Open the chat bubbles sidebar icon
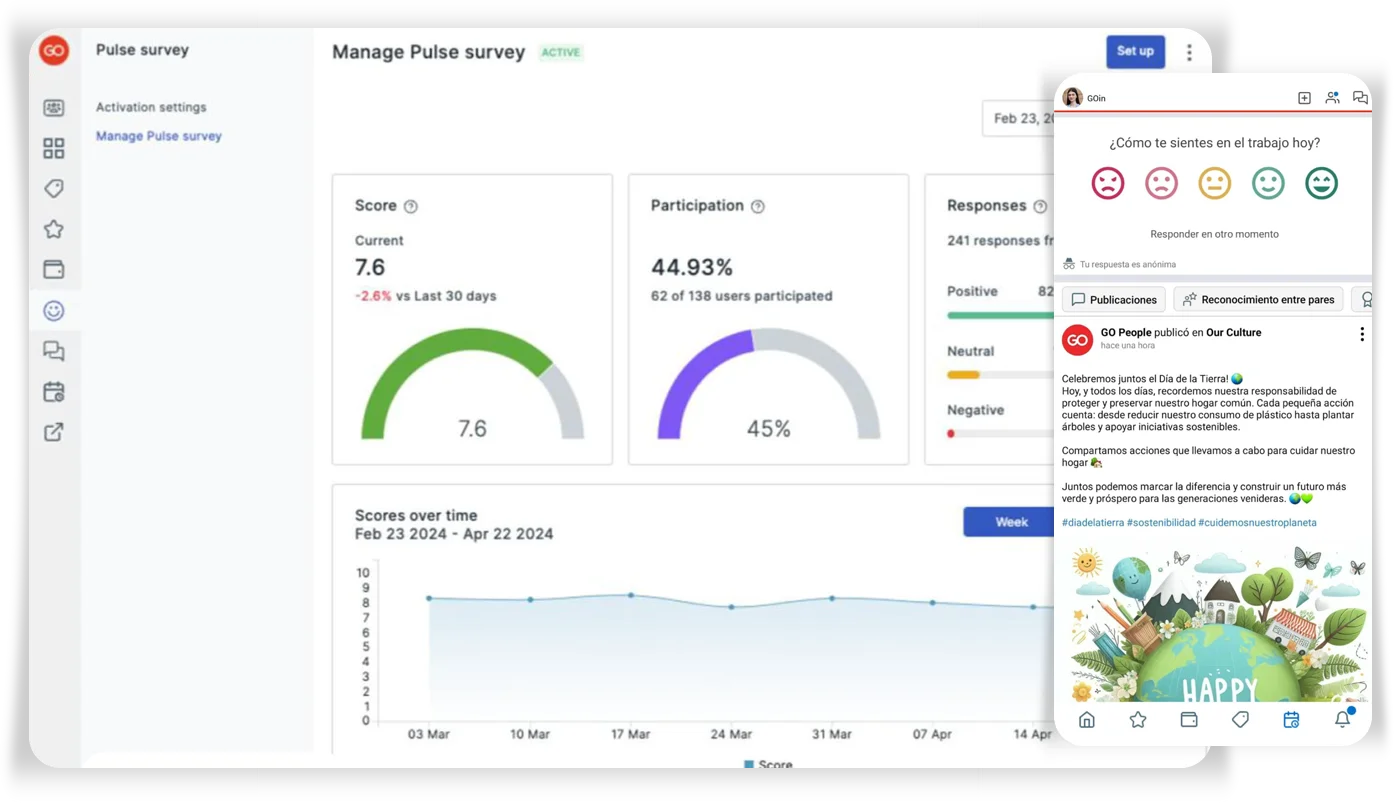The width and height of the screenshot is (1394, 803). pos(54,351)
